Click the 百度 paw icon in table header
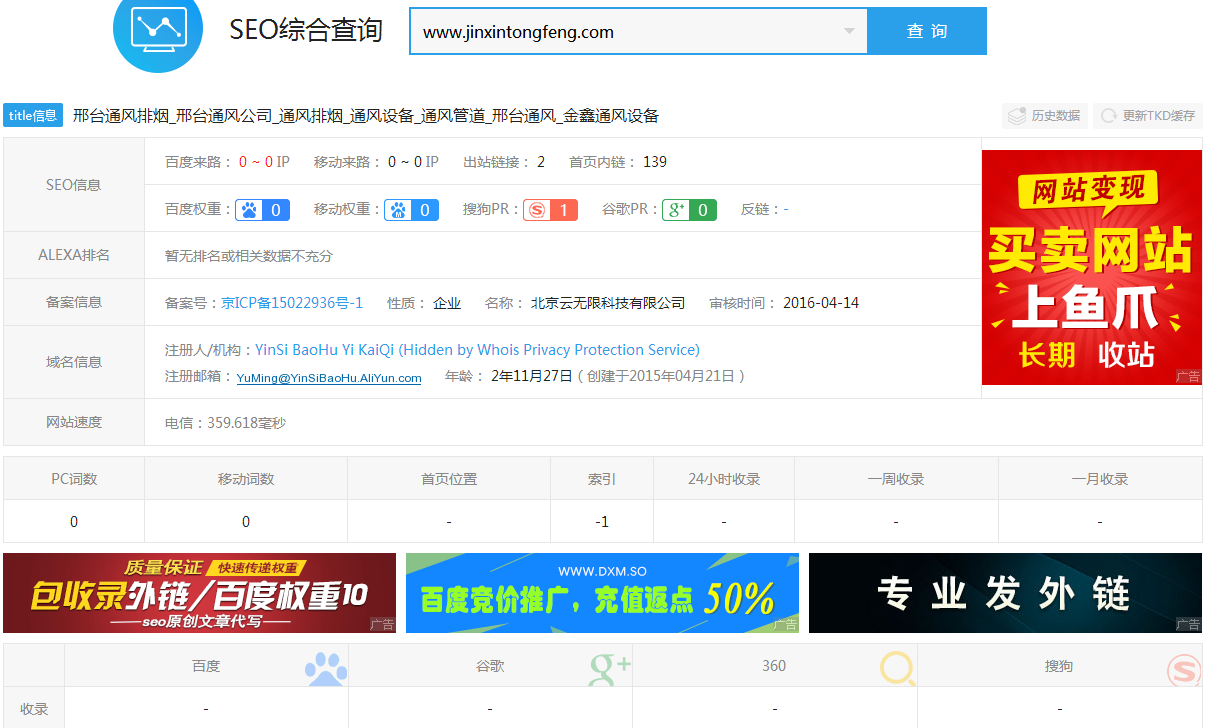The width and height of the screenshot is (1206, 728). click(326, 668)
